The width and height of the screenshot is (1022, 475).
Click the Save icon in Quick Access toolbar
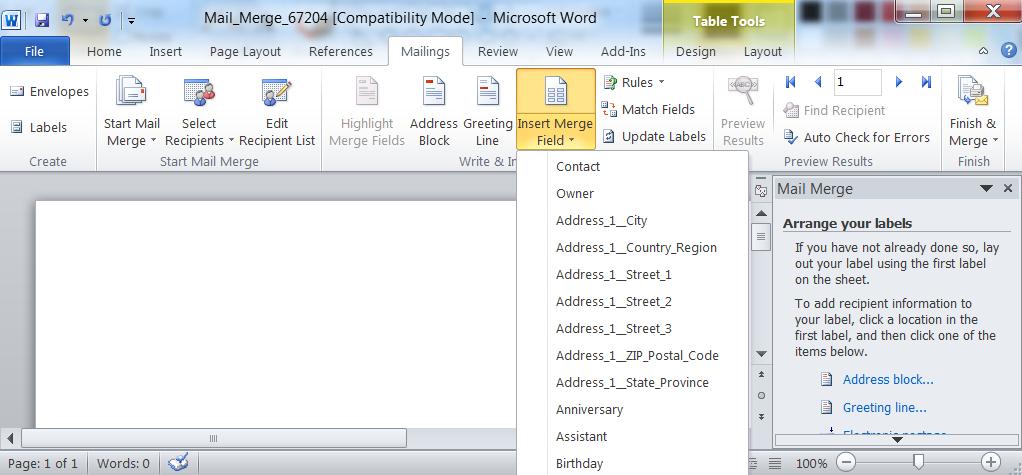tap(42, 20)
